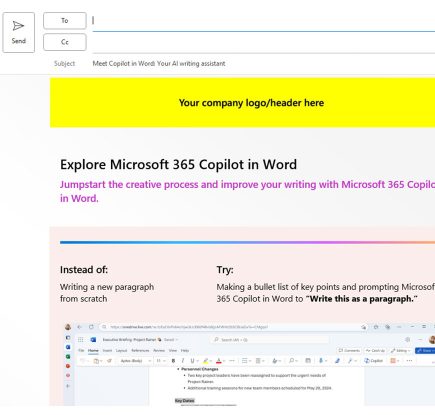This screenshot has height=415, width=435.
Task: Open settings gear in embedded Word header
Action: [407, 340]
